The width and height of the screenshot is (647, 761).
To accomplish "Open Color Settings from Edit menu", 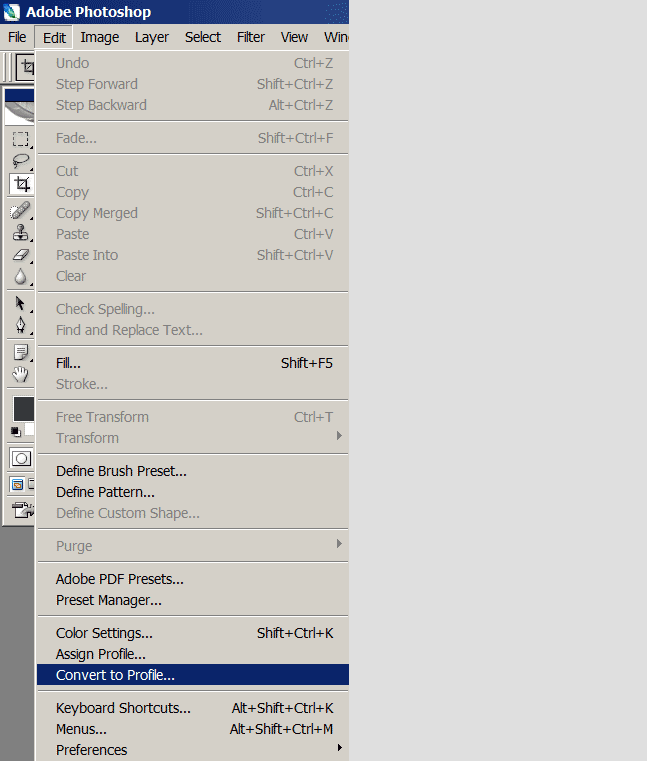I will 104,633.
